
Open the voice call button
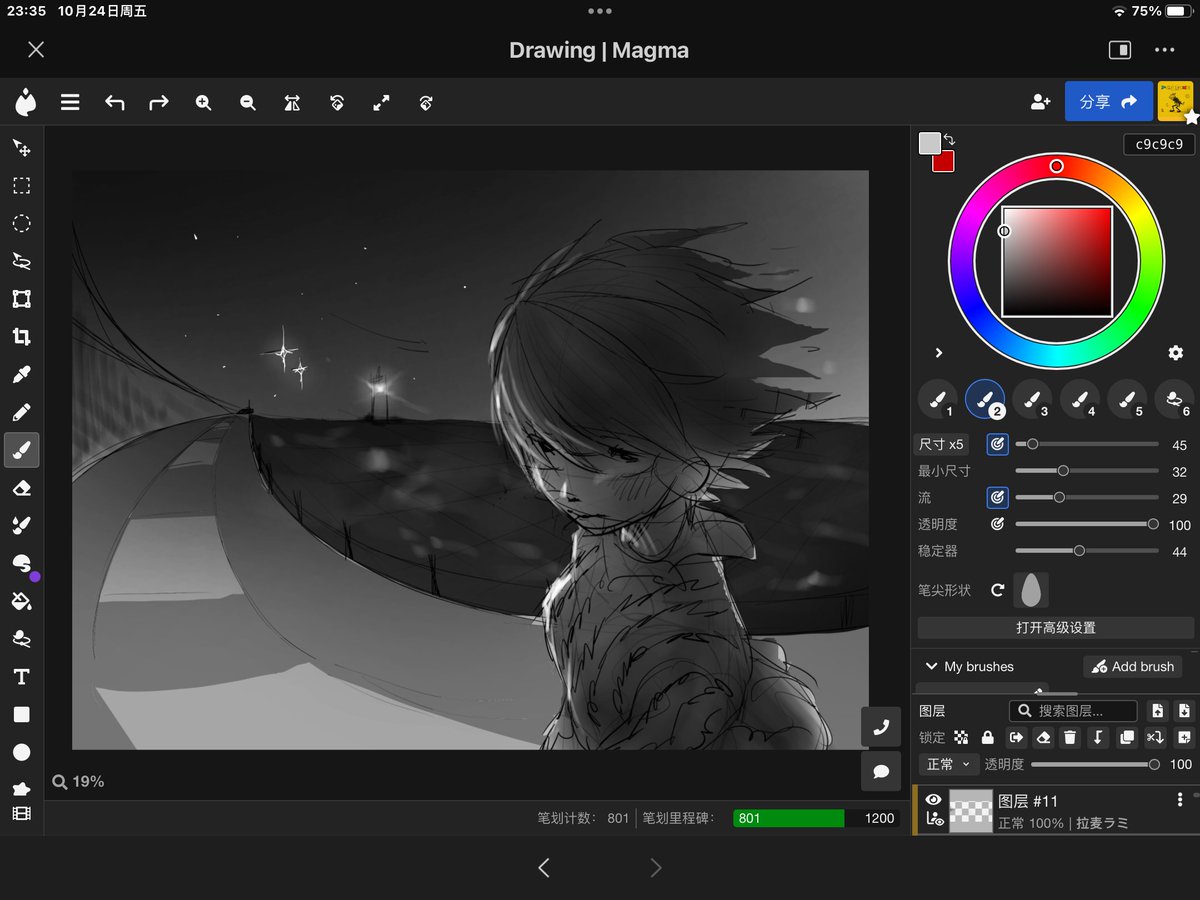[x=881, y=727]
